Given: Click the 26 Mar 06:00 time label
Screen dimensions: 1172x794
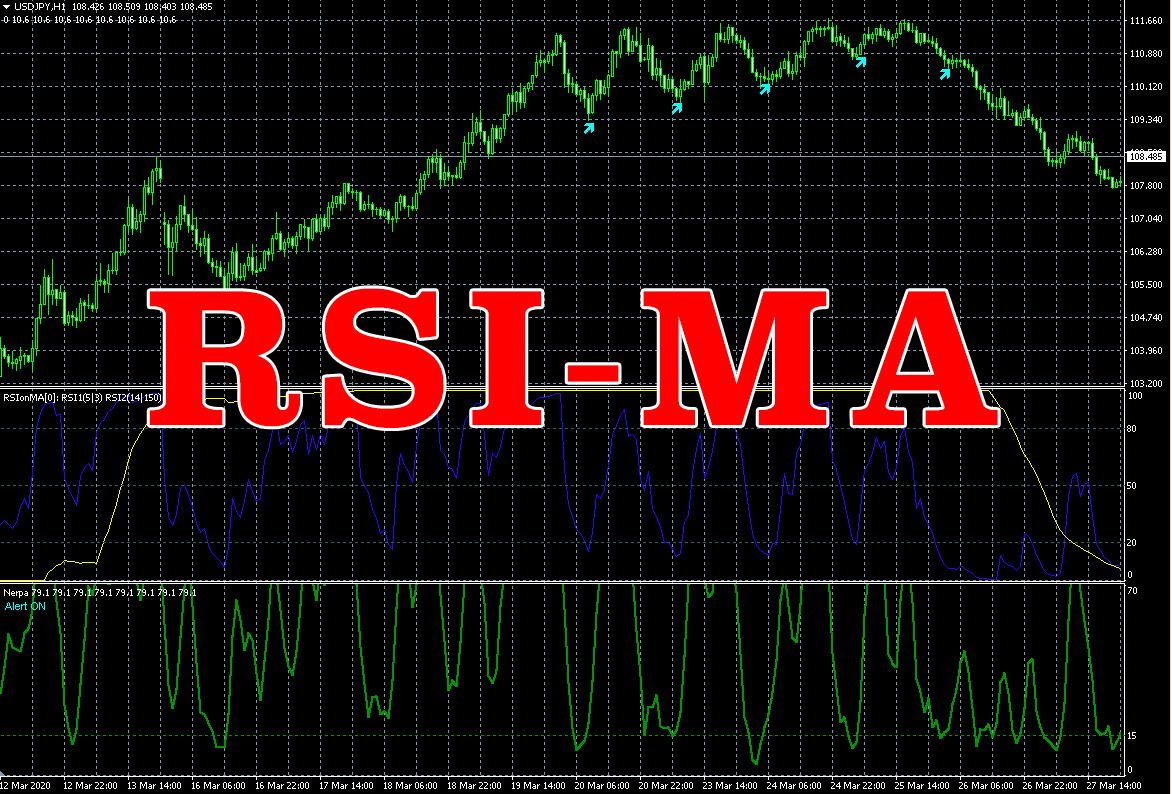Looking at the screenshot, I should [x=986, y=785].
